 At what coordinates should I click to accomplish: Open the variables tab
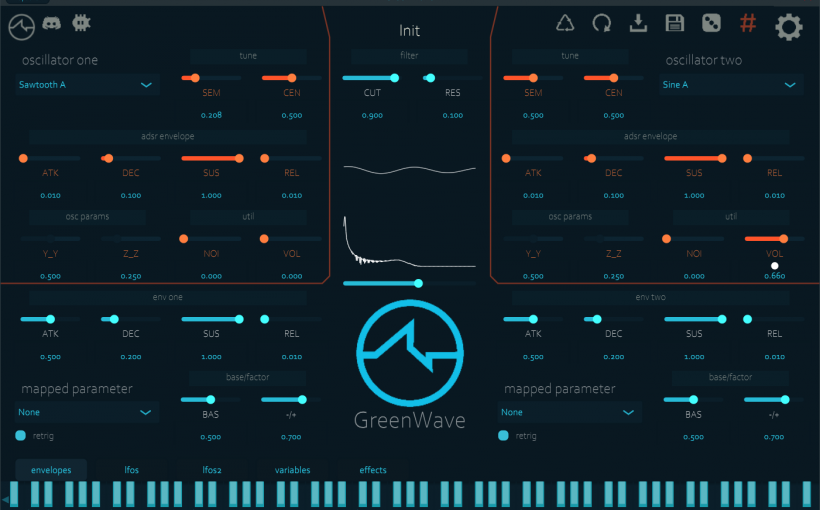293,470
